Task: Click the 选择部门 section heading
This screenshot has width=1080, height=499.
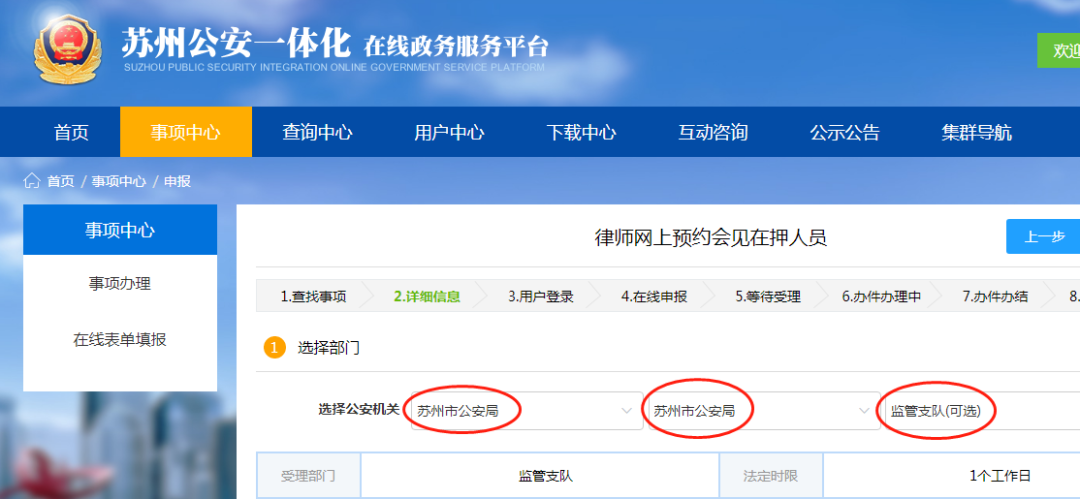Action: tap(329, 347)
